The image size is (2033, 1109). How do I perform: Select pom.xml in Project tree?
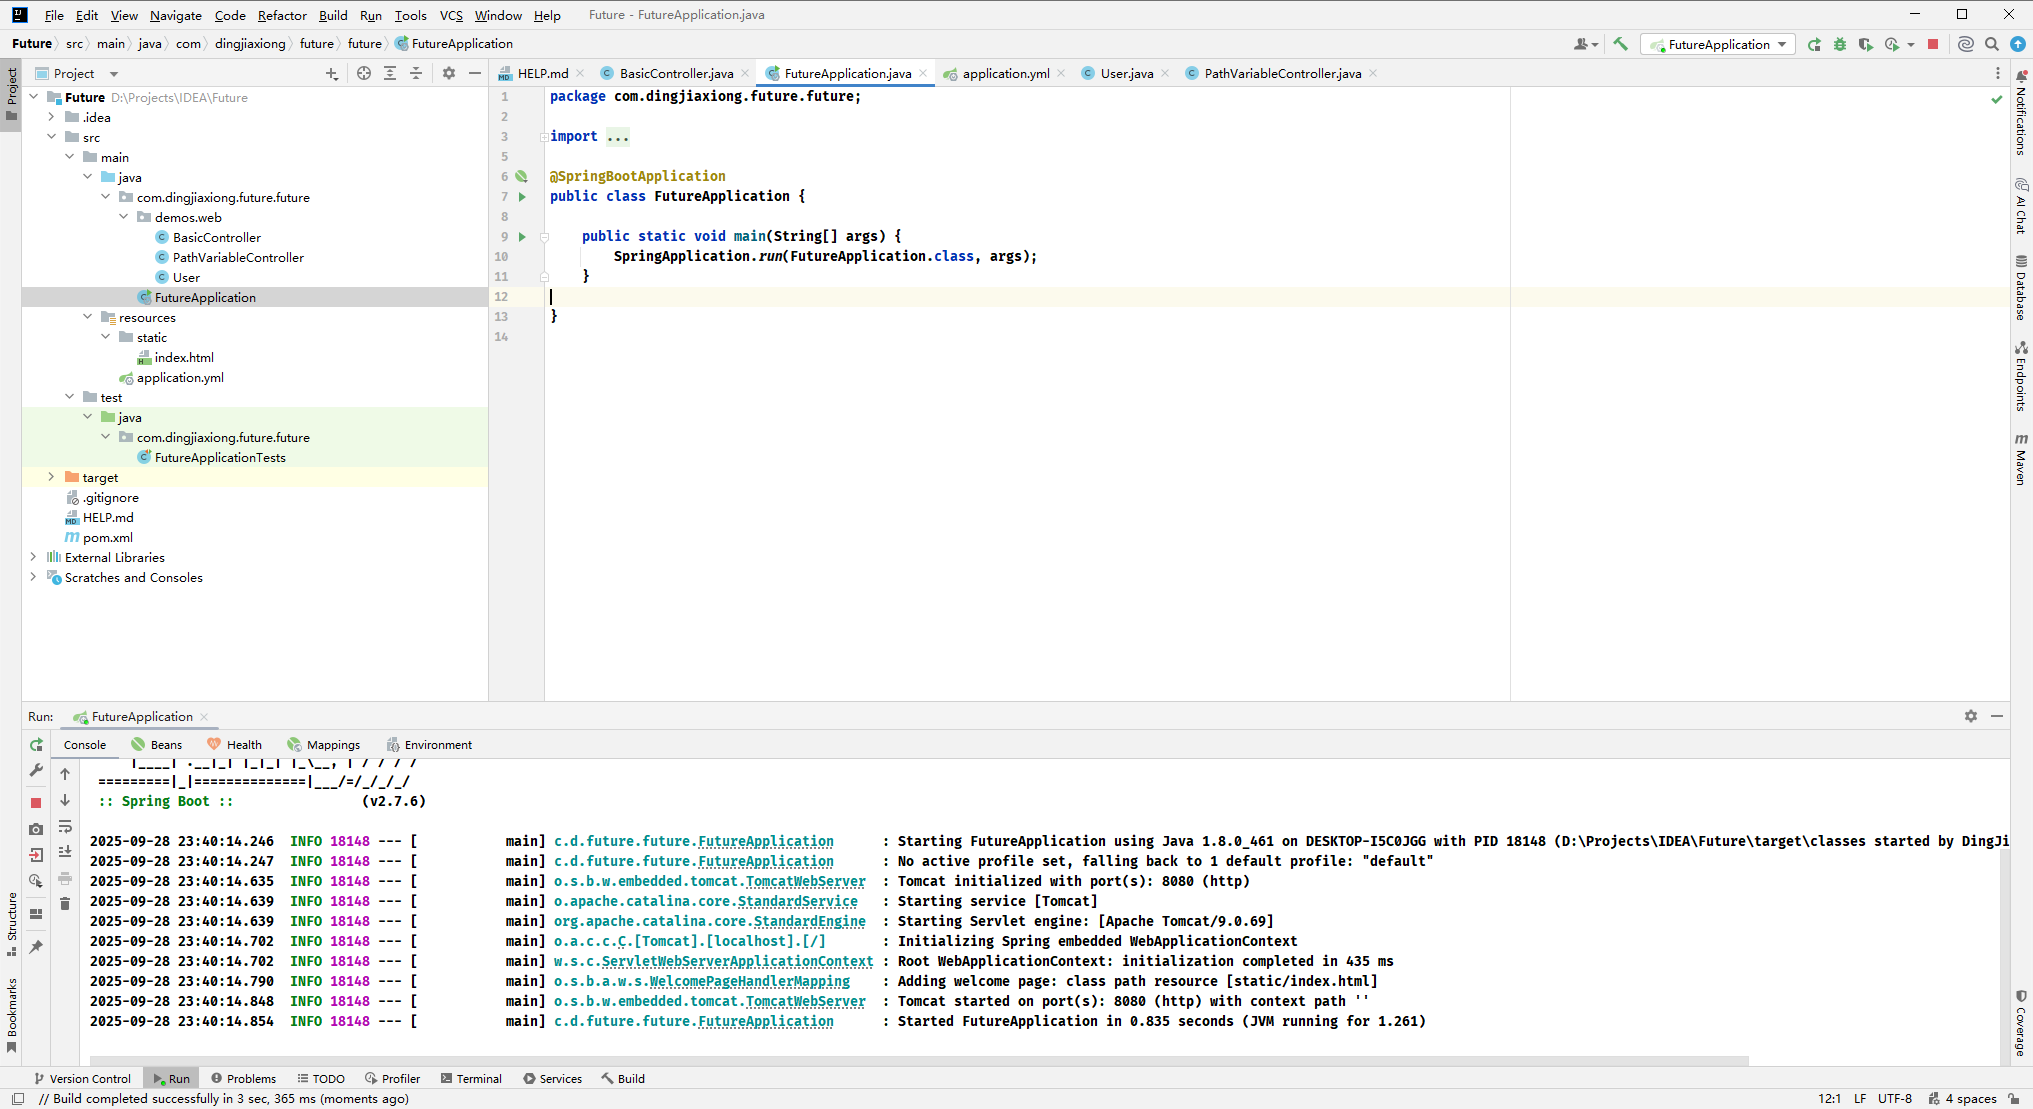[107, 537]
